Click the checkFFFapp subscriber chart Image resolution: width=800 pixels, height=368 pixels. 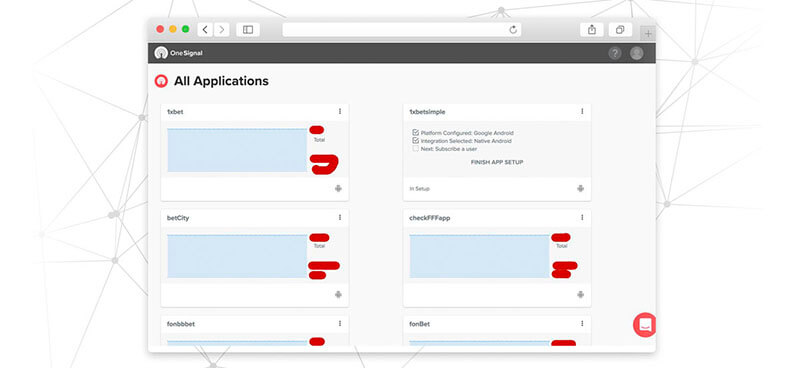coord(480,256)
